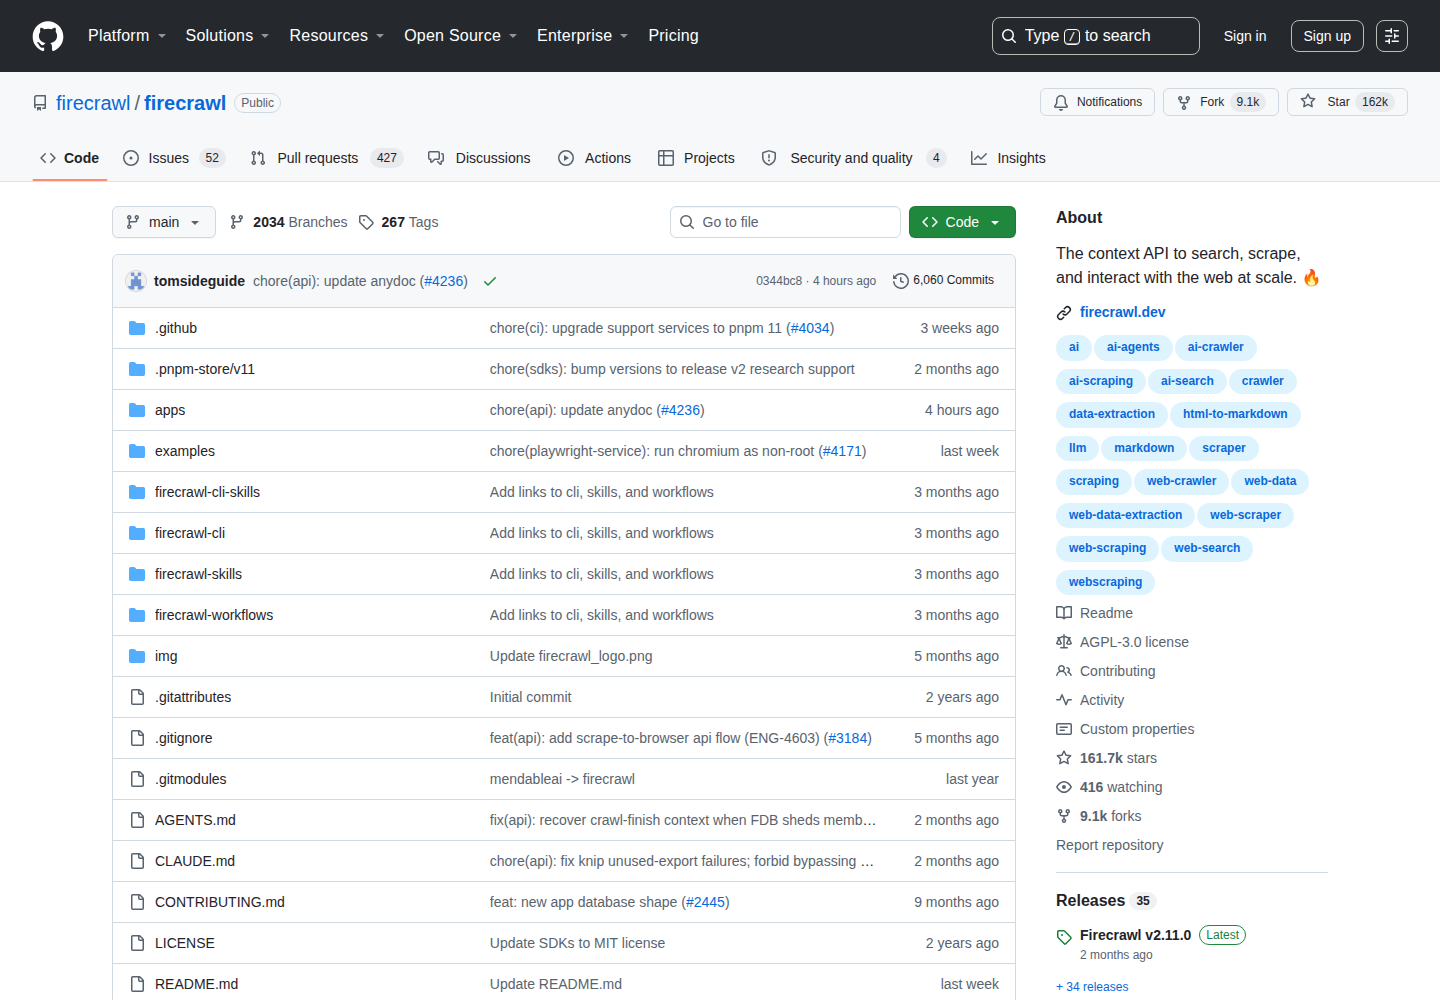Expand the Open Source menu
This screenshot has height=1000, width=1440.
(x=461, y=36)
